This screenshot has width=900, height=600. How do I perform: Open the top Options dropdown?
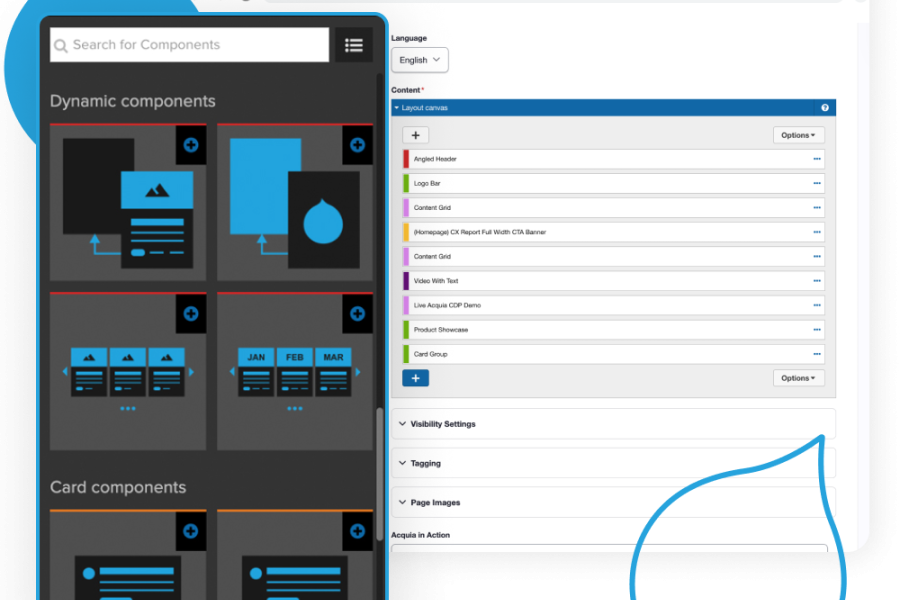[x=797, y=135]
